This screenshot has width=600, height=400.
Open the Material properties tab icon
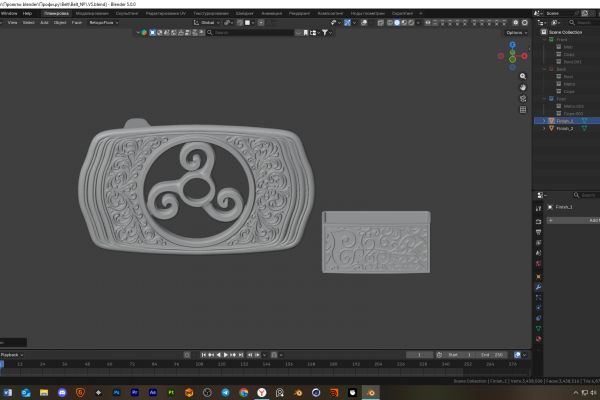pyautogui.click(x=538, y=339)
